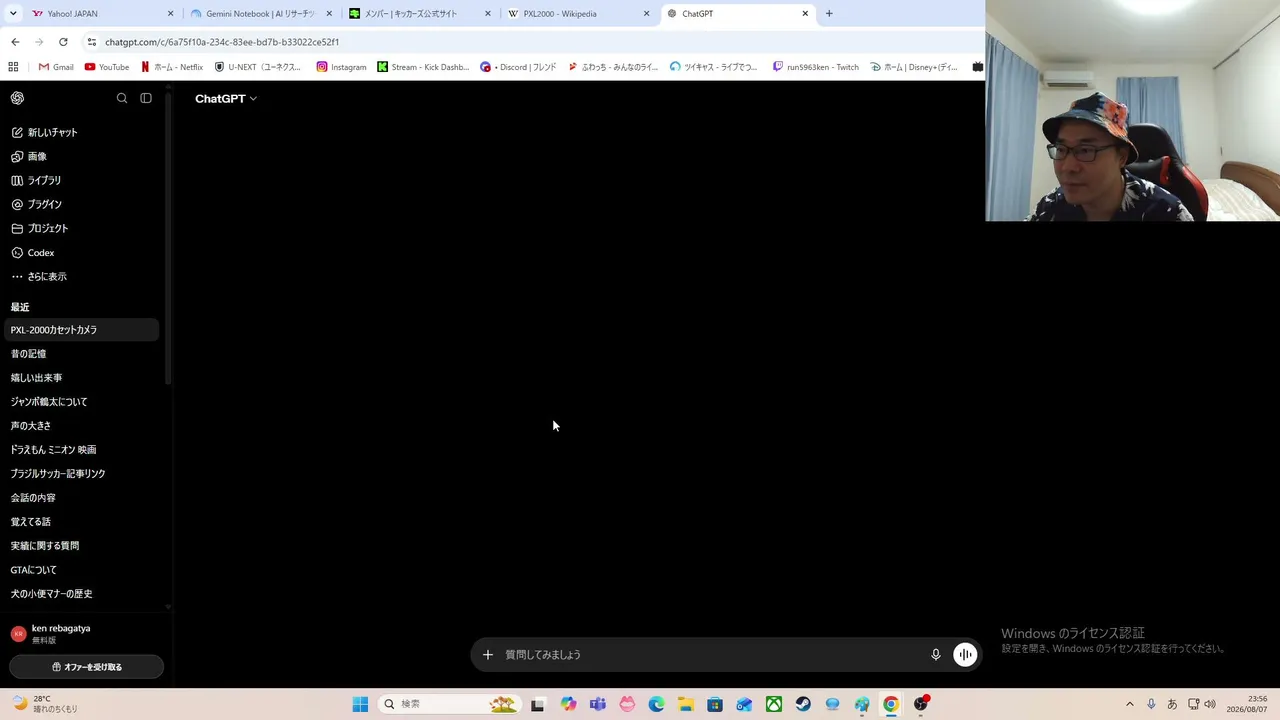This screenshot has width=1280, height=720.
Task: Open the 嬉しい出来事 conversation
Action: point(82,378)
